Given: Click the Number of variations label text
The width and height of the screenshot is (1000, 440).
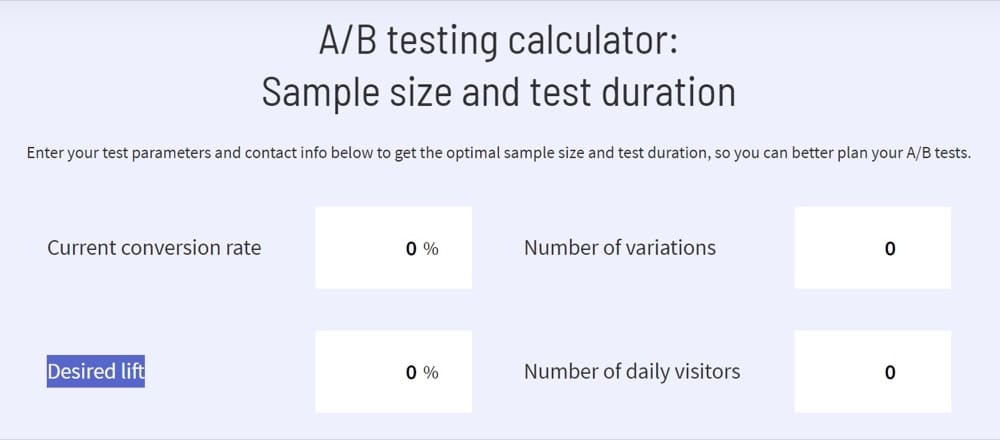Looking at the screenshot, I should pos(620,247).
